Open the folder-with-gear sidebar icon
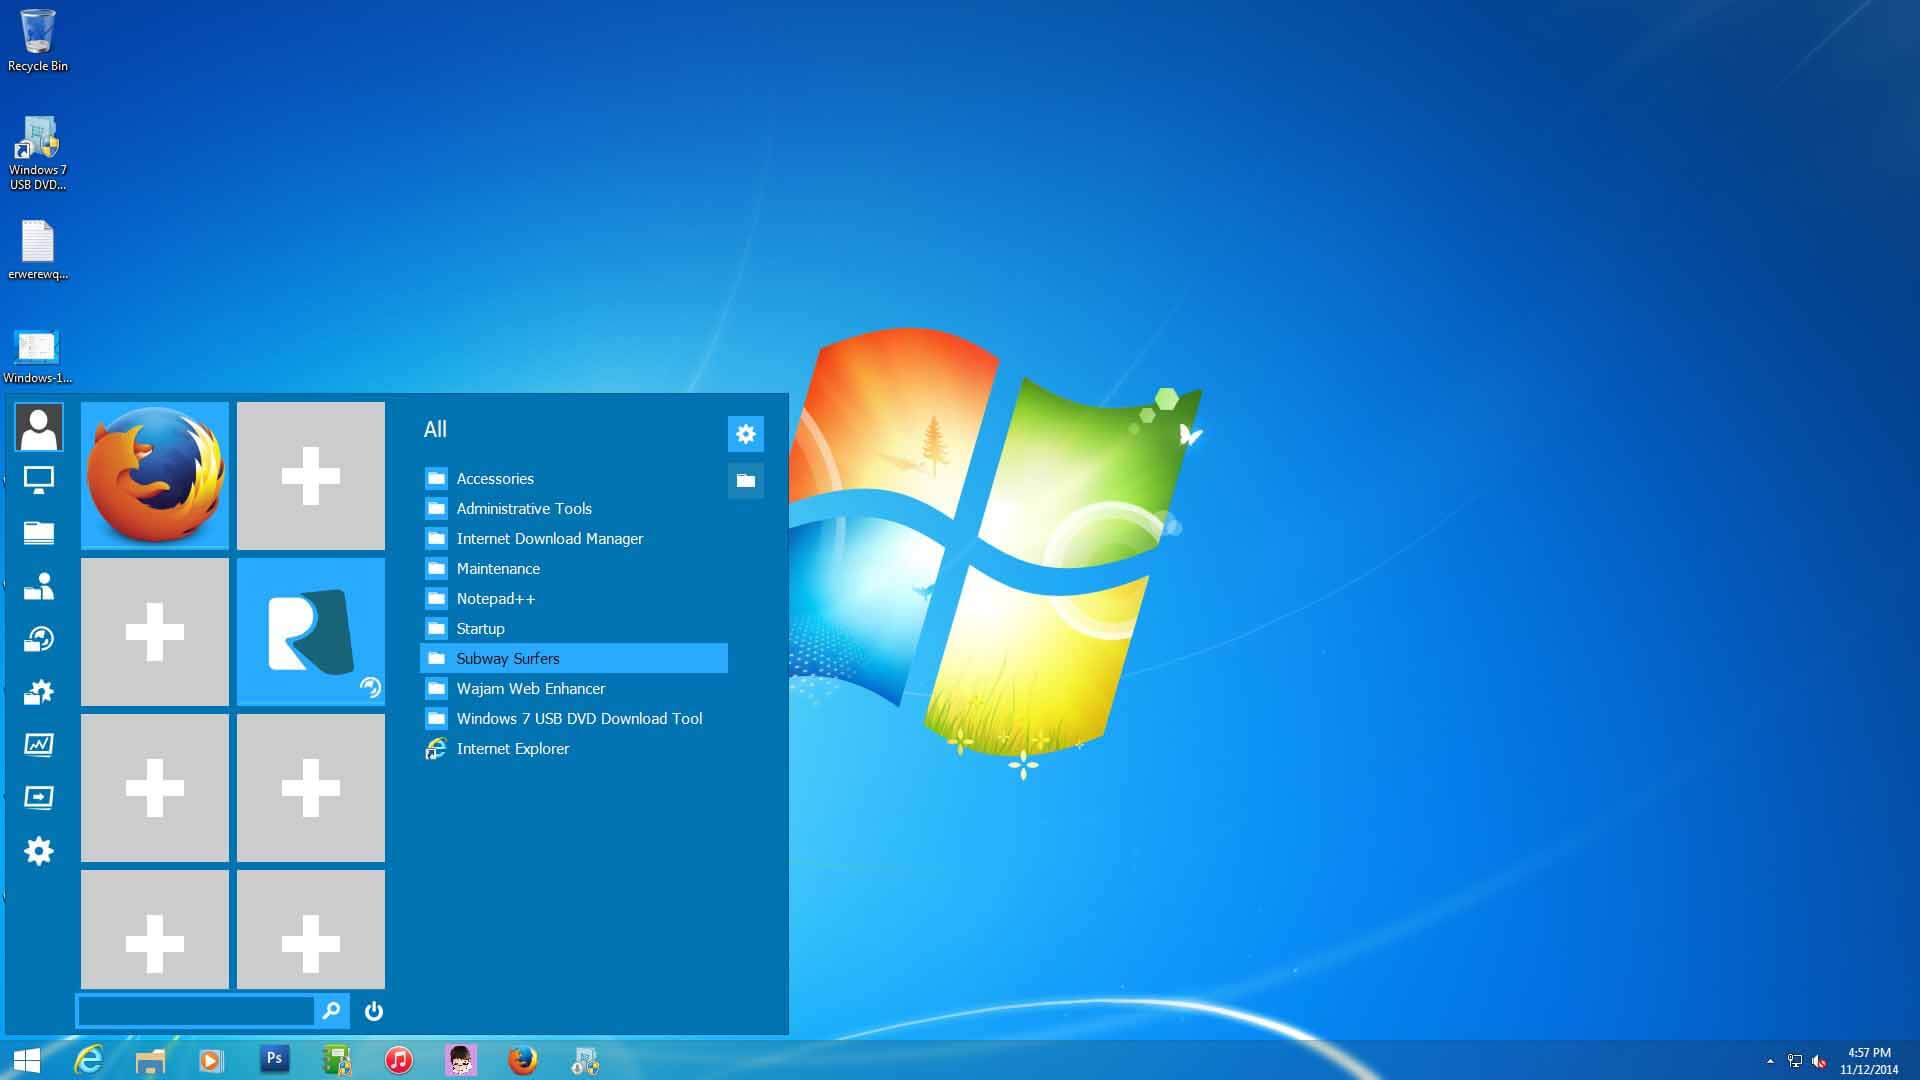This screenshot has height=1080, width=1920. click(39, 692)
